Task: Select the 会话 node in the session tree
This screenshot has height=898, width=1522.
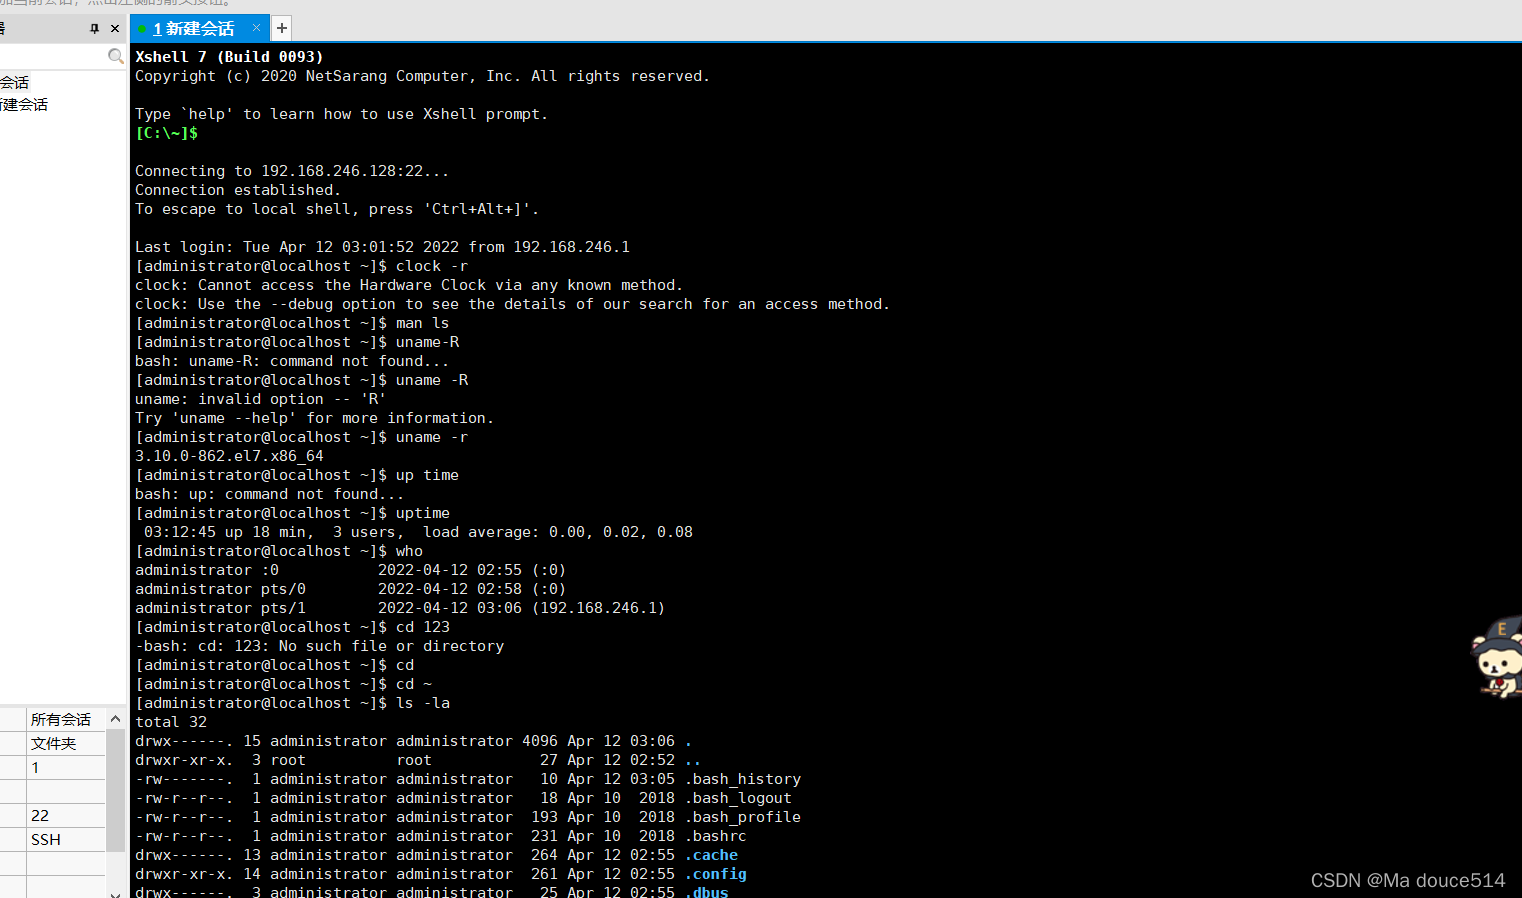Action: (14, 81)
